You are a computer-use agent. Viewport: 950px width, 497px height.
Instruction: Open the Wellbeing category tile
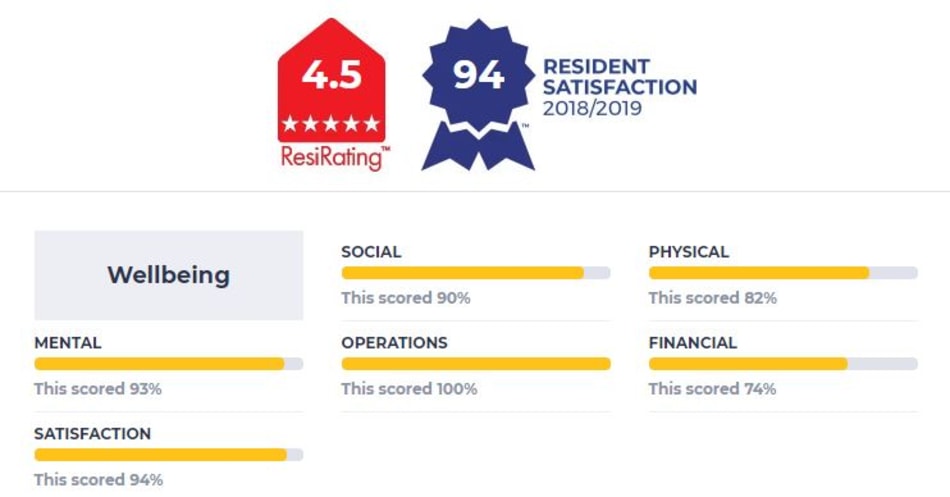coord(168,275)
